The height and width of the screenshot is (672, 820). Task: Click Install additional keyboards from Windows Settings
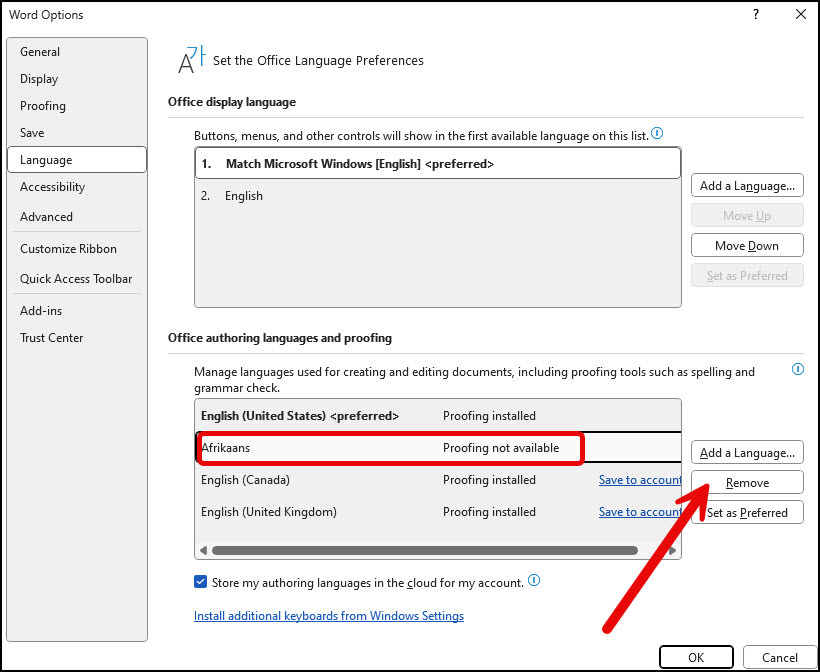click(328, 616)
